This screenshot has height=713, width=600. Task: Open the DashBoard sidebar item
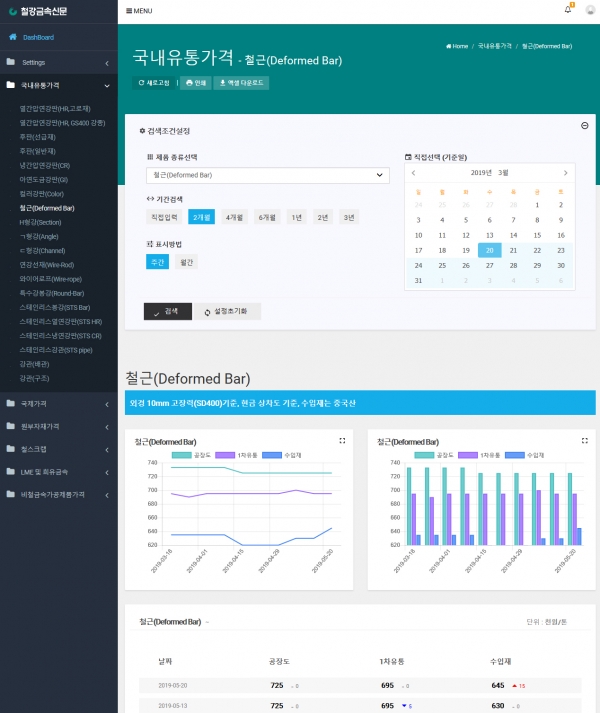click(38, 38)
